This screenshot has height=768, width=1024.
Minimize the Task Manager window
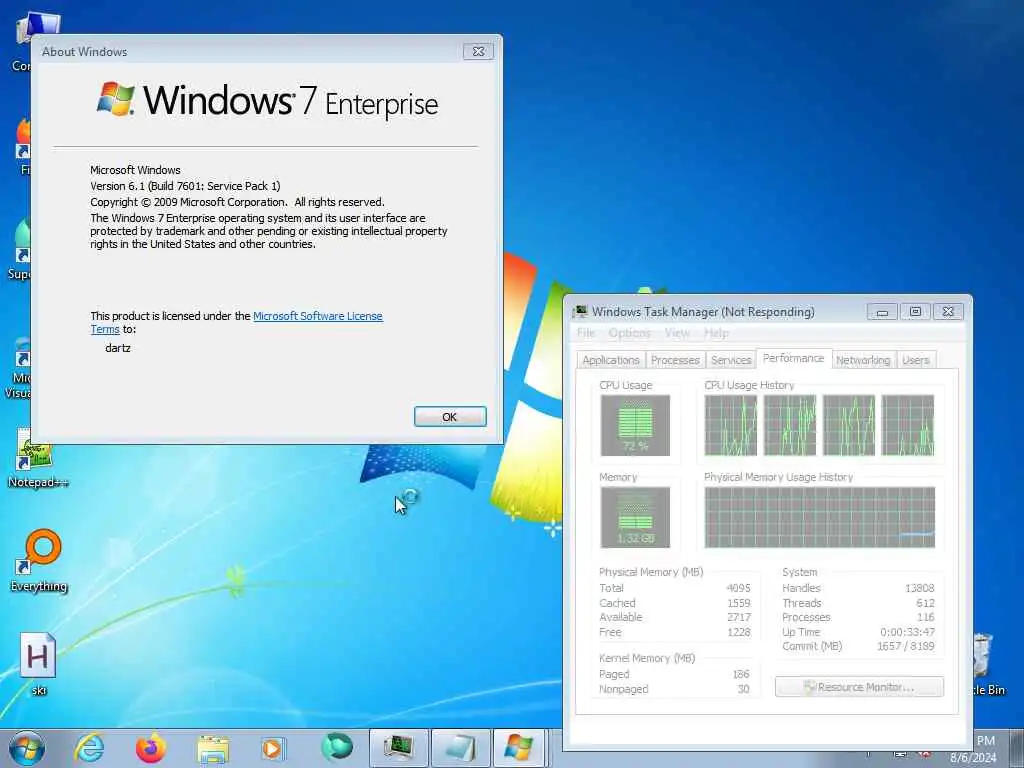tap(882, 312)
